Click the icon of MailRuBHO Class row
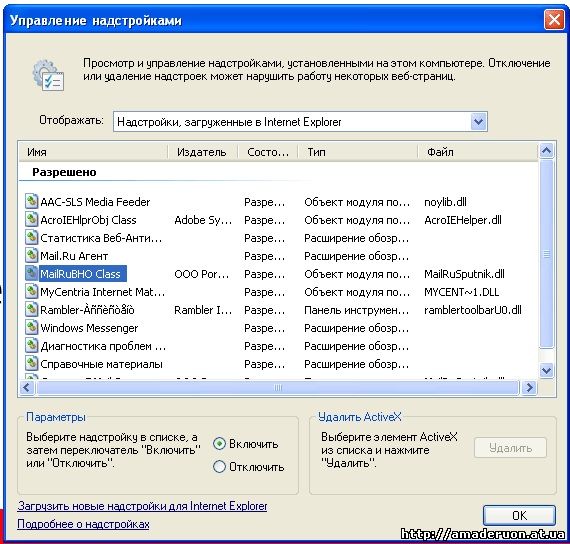 [x=32, y=273]
